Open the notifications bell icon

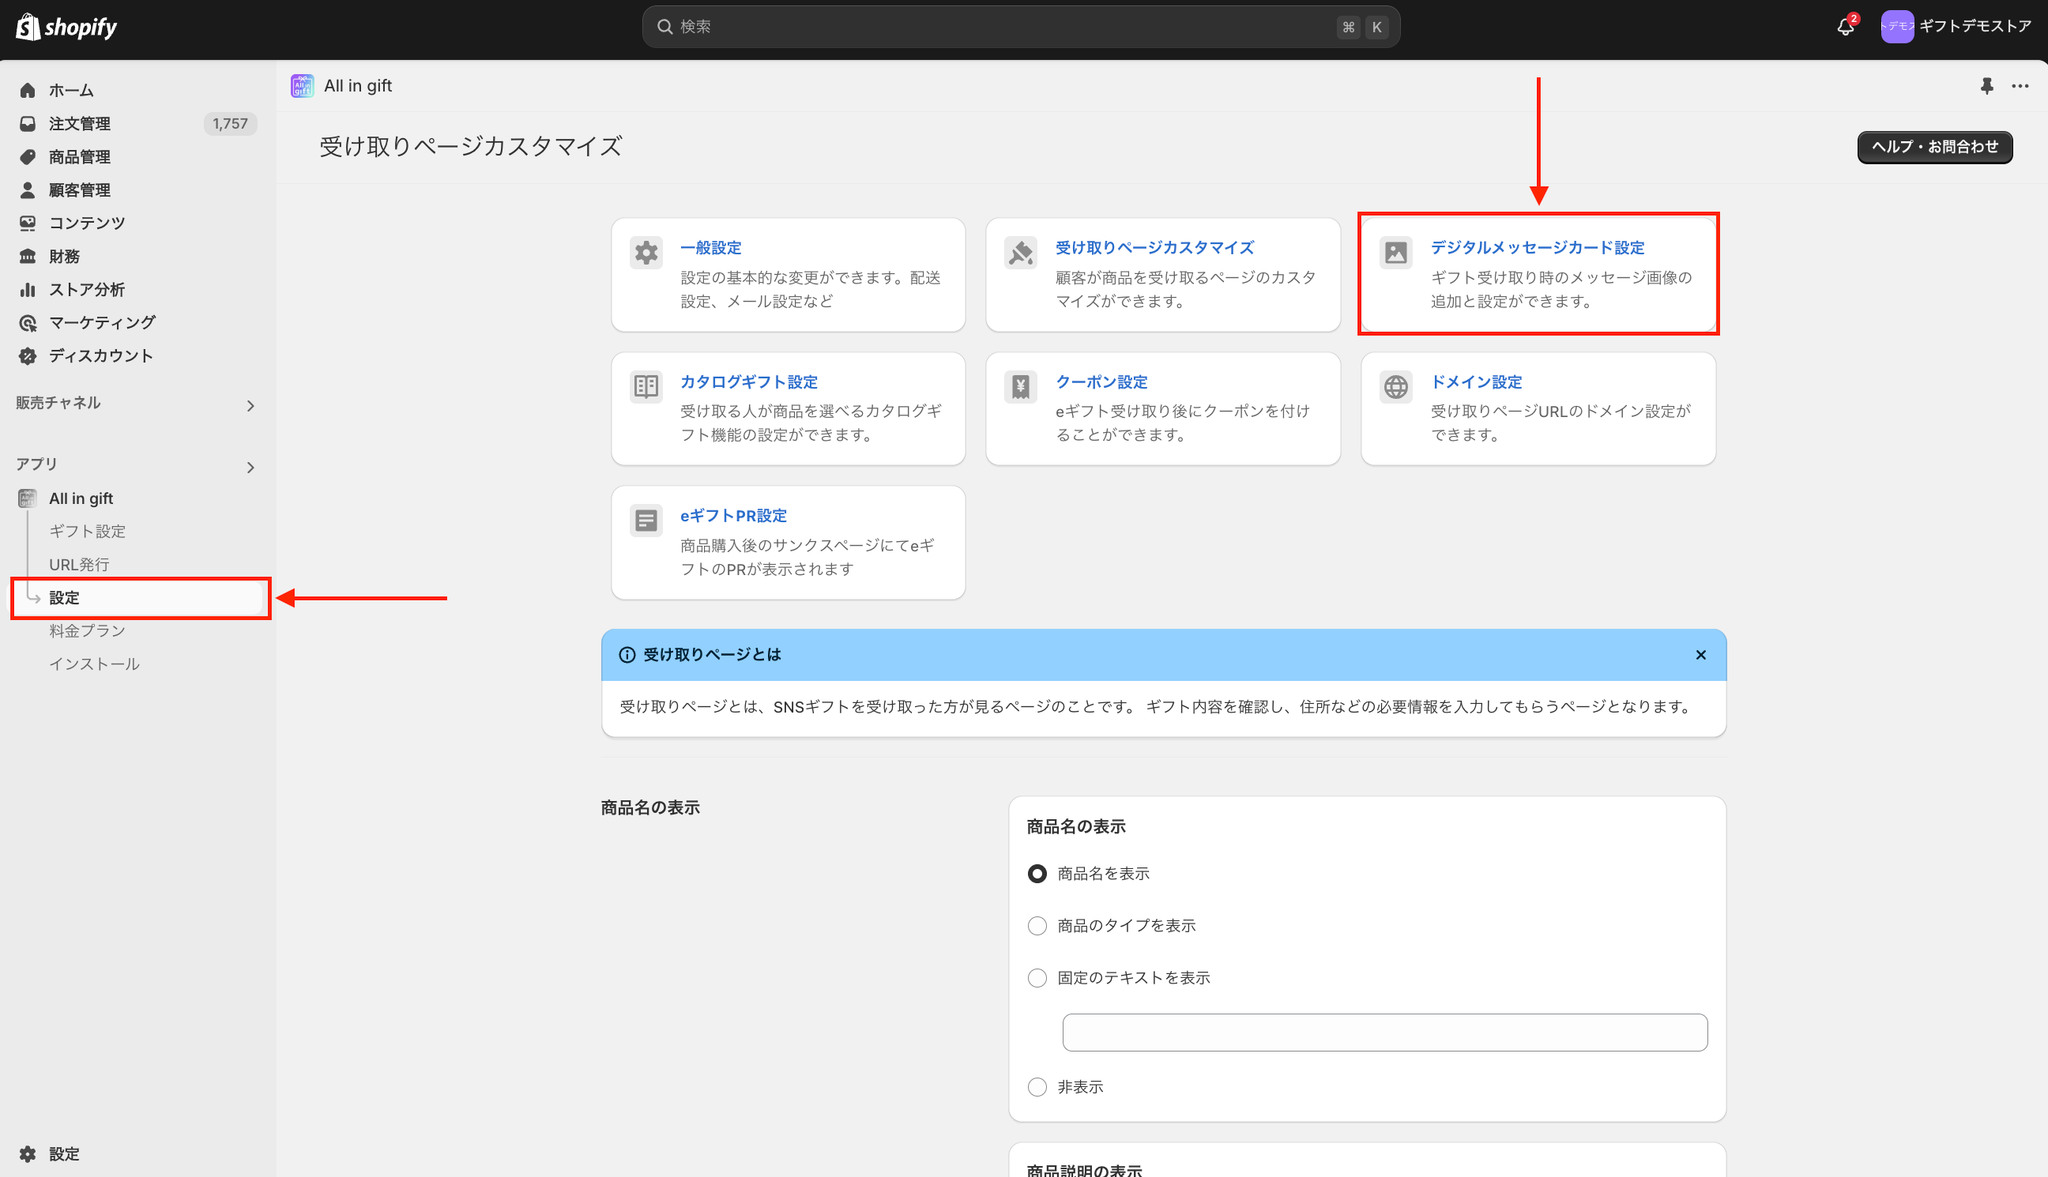tap(1845, 27)
